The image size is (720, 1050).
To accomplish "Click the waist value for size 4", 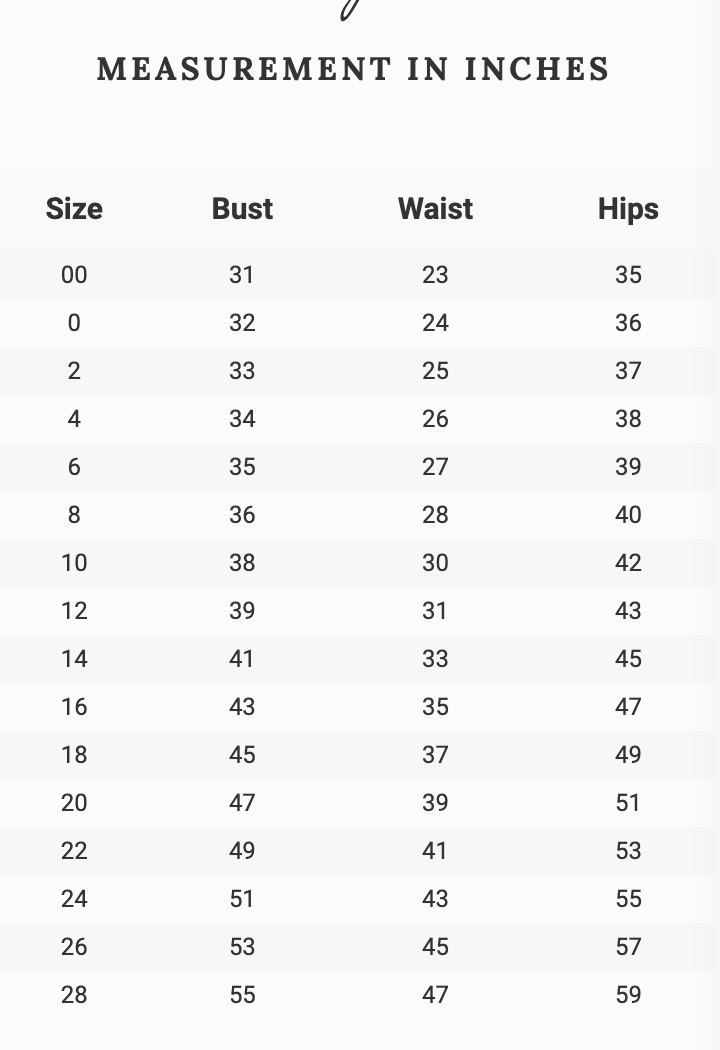I will click(x=435, y=419).
